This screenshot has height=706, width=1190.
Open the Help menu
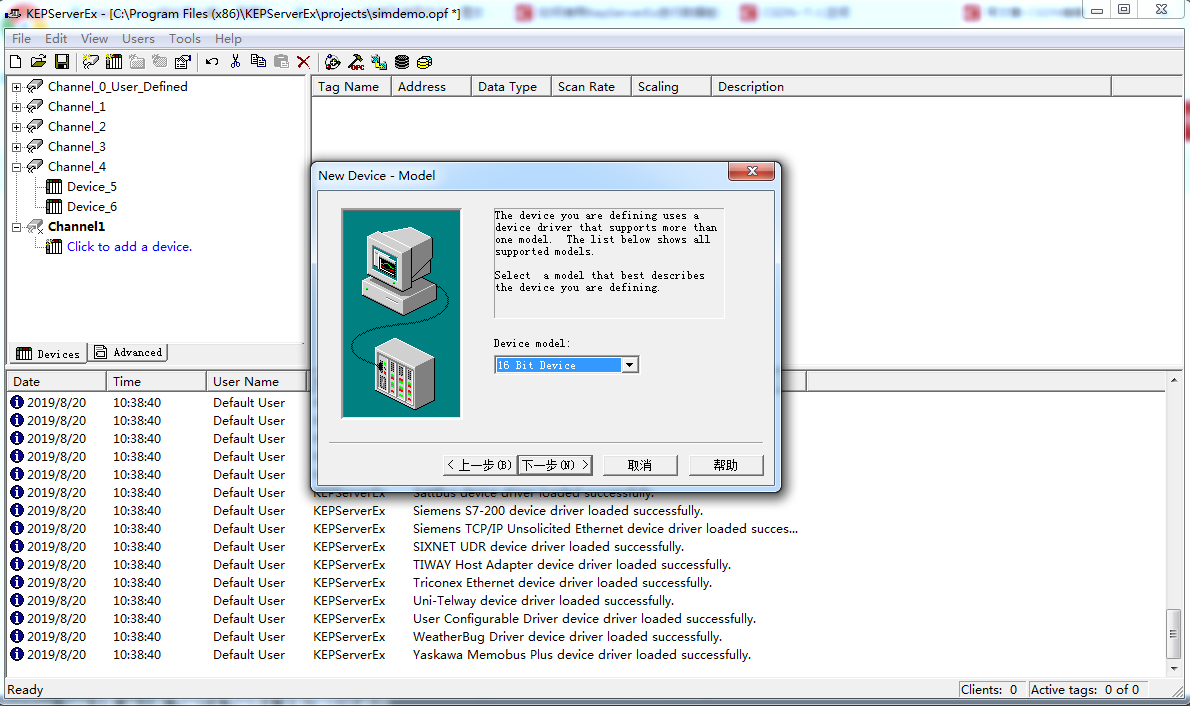tap(228, 39)
